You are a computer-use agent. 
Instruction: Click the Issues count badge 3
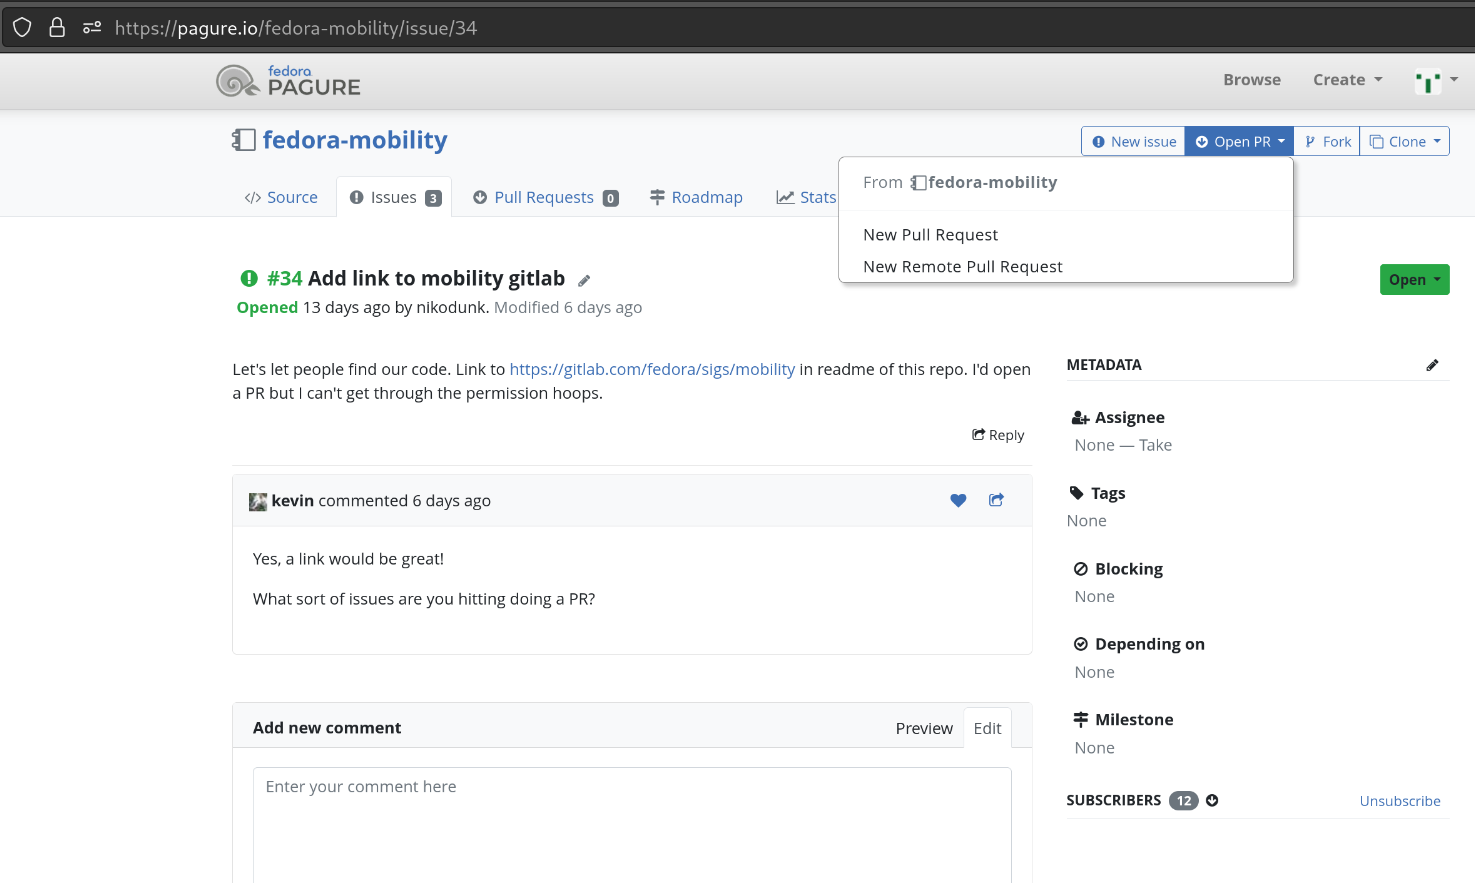[x=433, y=198]
